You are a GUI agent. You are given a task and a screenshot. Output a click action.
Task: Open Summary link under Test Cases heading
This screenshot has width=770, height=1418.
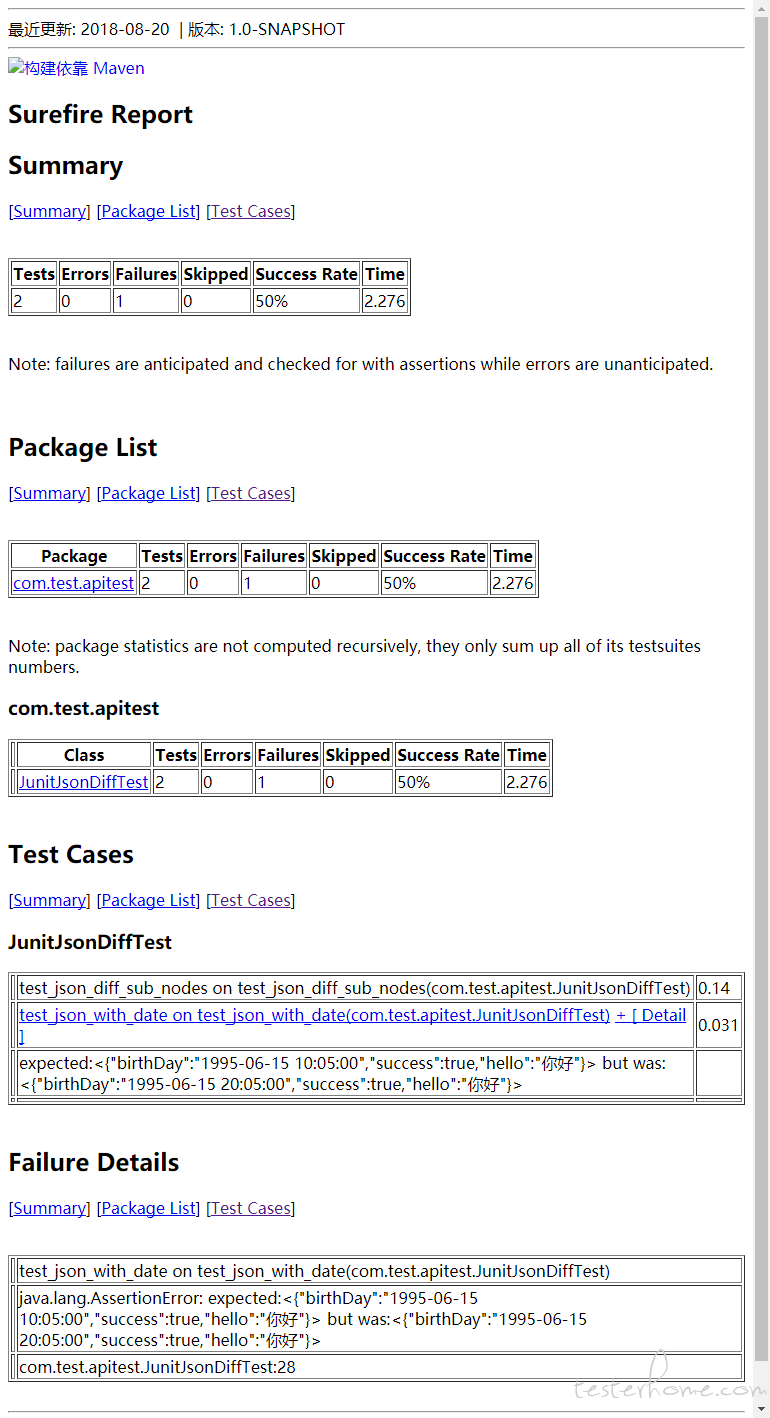click(50, 900)
